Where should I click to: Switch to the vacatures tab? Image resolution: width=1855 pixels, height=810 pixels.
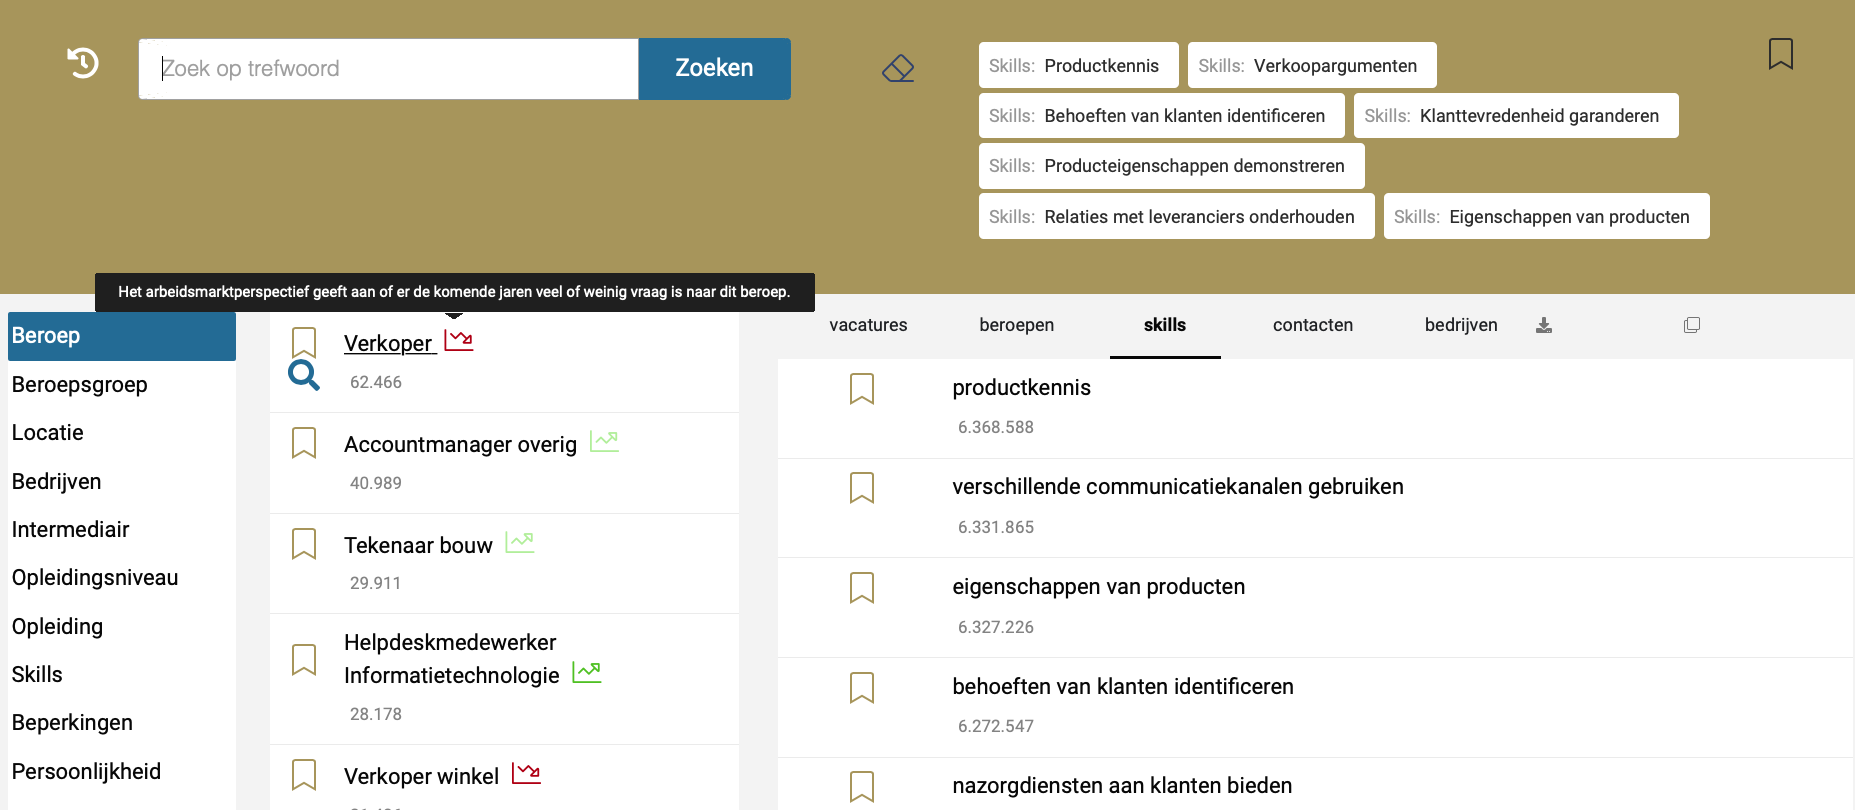(x=868, y=325)
